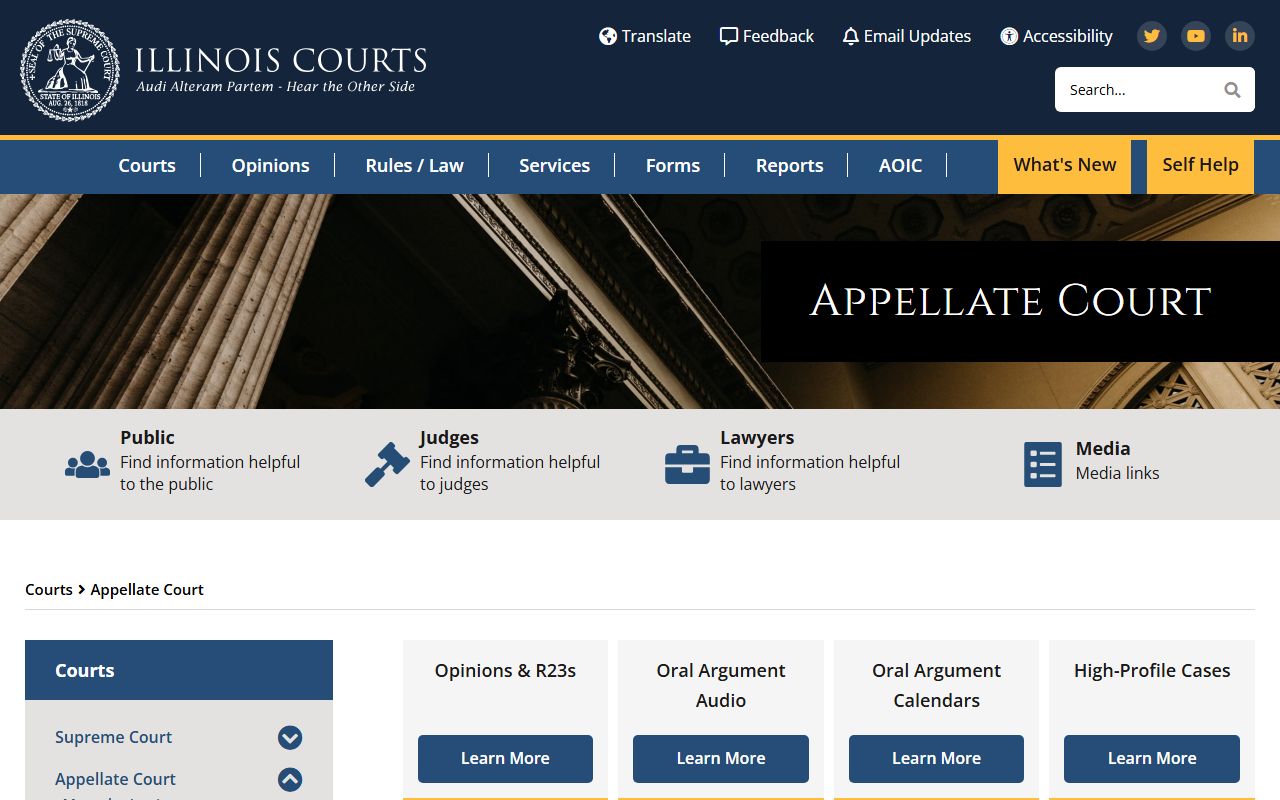The height and width of the screenshot is (800, 1280).
Task: Click Learn More under Opinions & R23s
Action: point(505,759)
